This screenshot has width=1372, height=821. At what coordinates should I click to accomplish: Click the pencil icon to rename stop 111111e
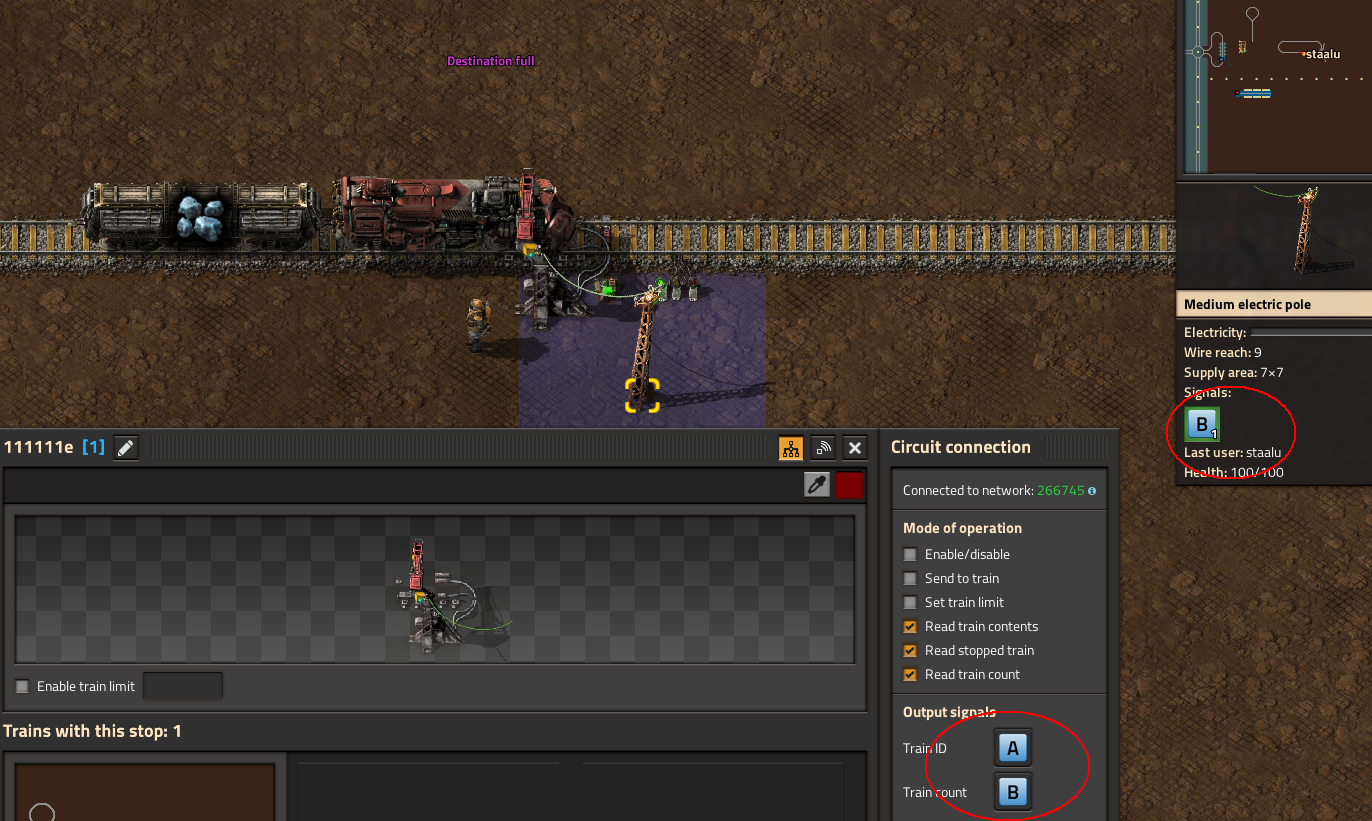(x=125, y=448)
